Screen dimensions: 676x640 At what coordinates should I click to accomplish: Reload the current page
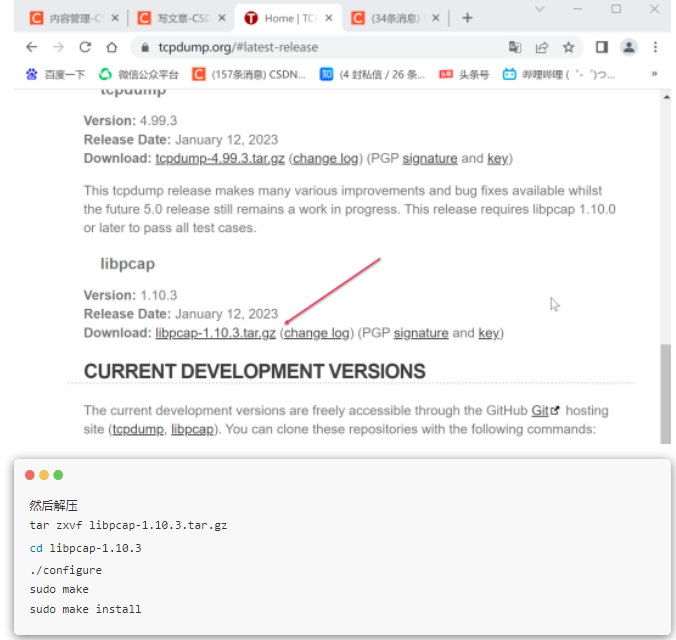pyautogui.click(x=85, y=47)
